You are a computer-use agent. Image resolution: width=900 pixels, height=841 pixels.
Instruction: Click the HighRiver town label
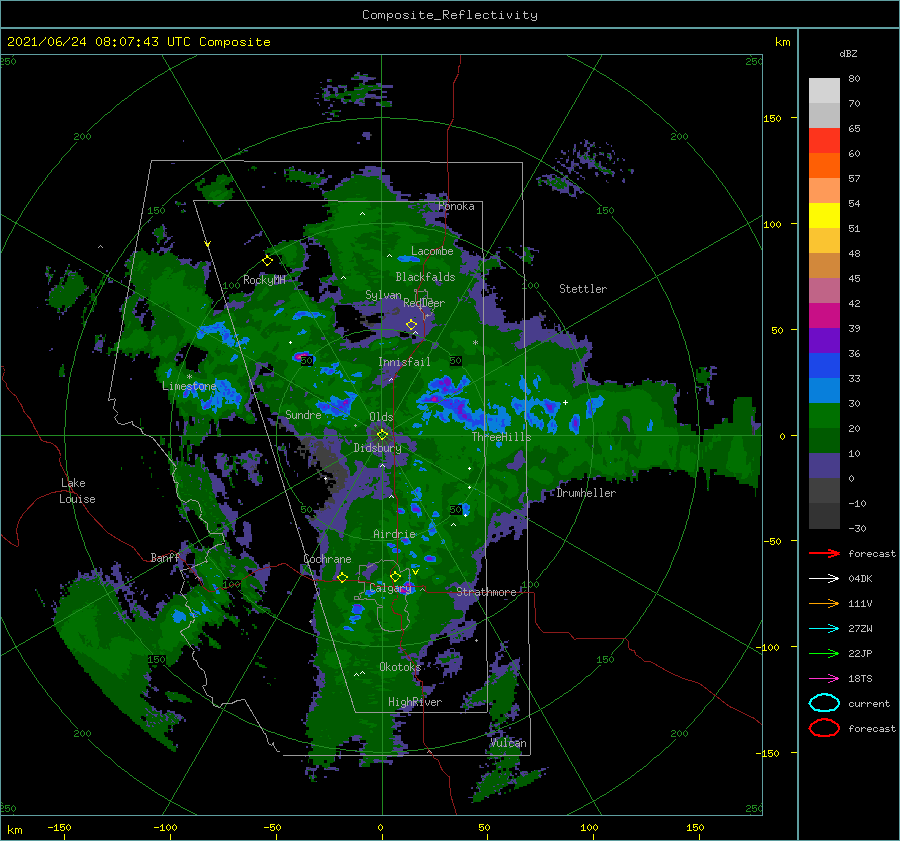[x=415, y=702]
